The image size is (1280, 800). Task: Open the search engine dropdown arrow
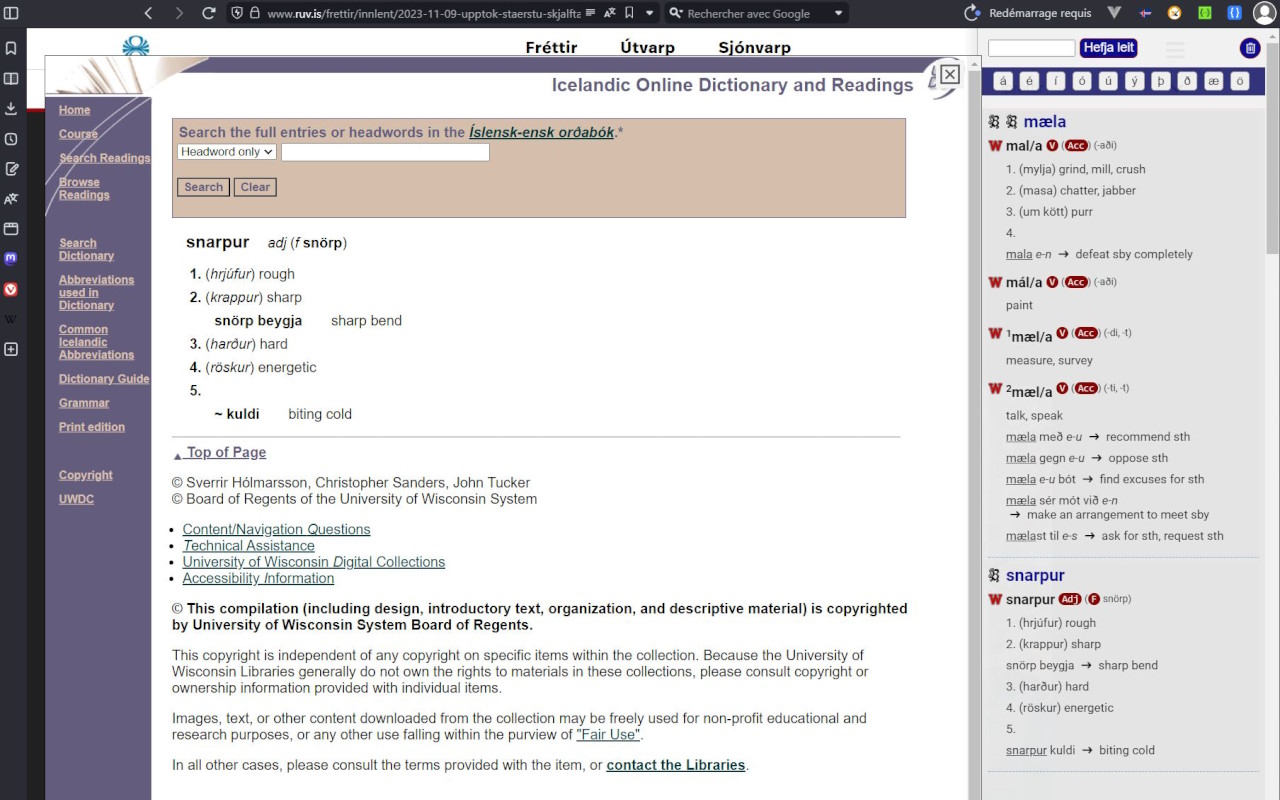(x=838, y=13)
